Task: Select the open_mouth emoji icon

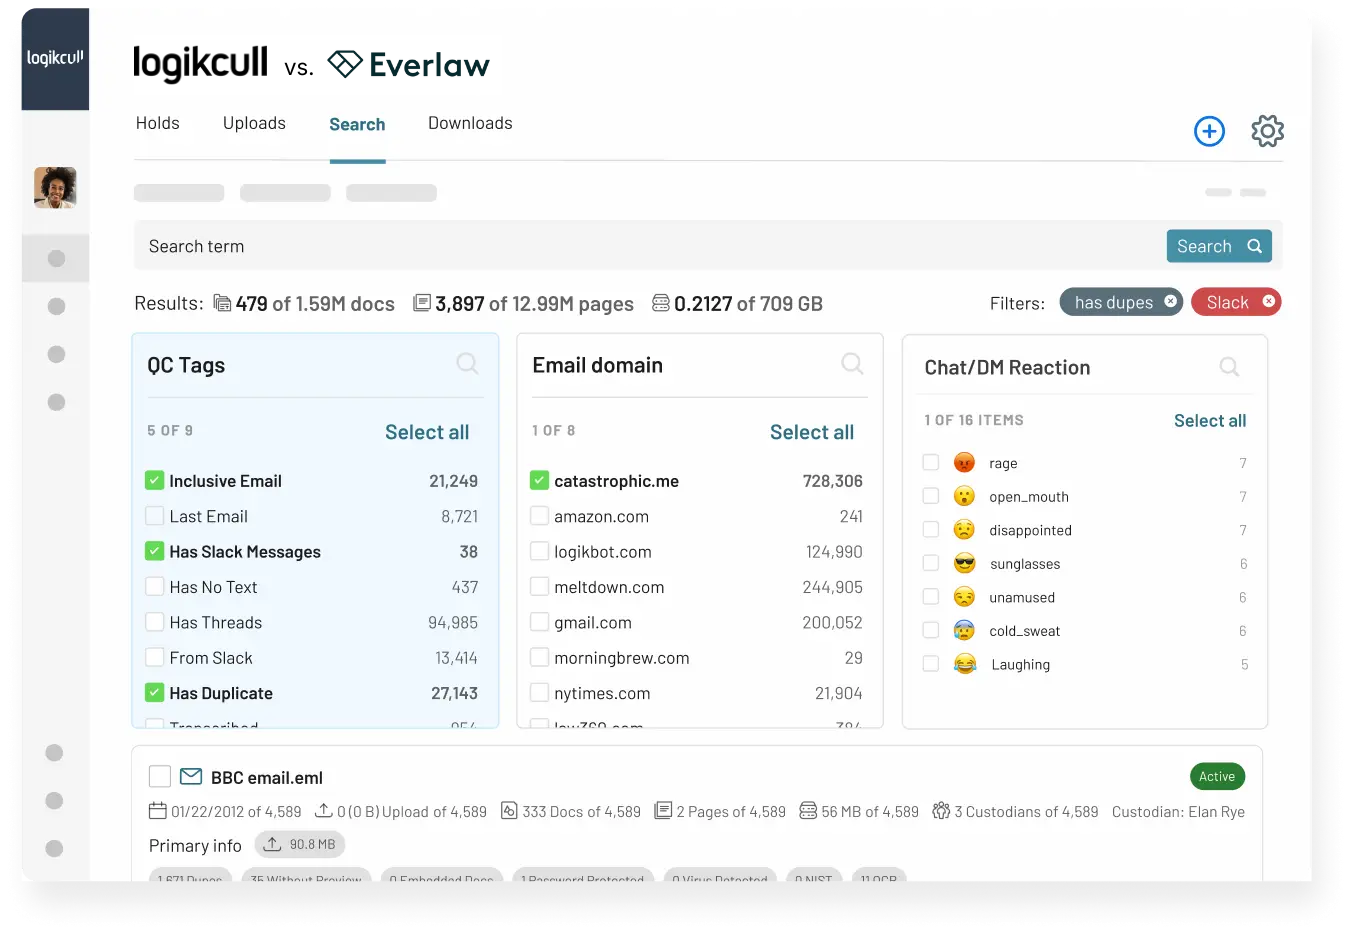Action: coord(964,496)
